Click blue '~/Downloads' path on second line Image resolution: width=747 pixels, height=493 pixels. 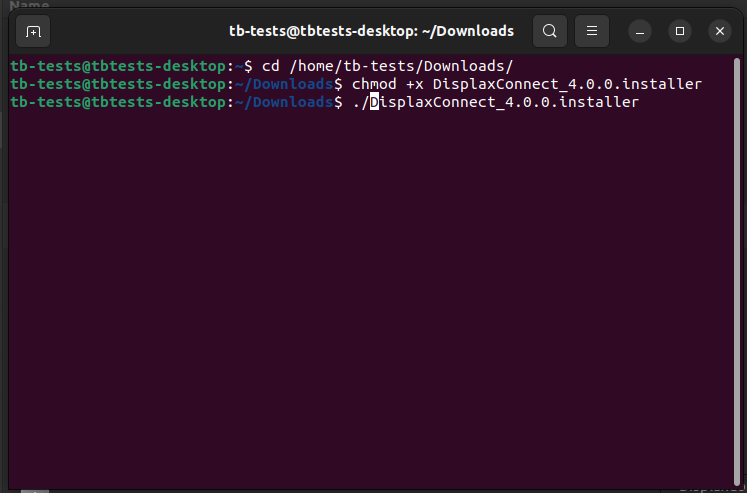tap(284, 84)
